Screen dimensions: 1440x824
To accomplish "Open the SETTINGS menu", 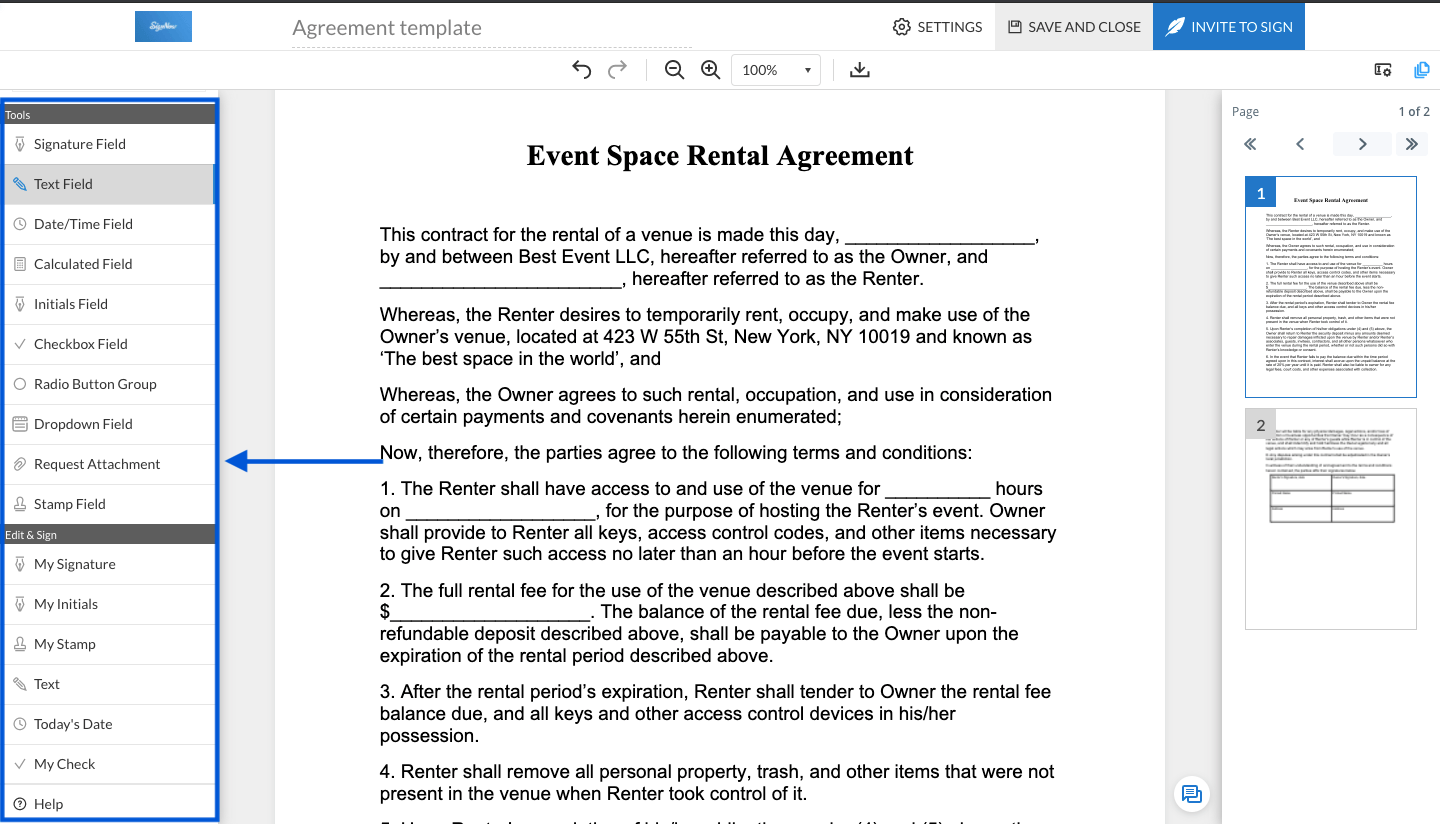I will (x=937, y=27).
